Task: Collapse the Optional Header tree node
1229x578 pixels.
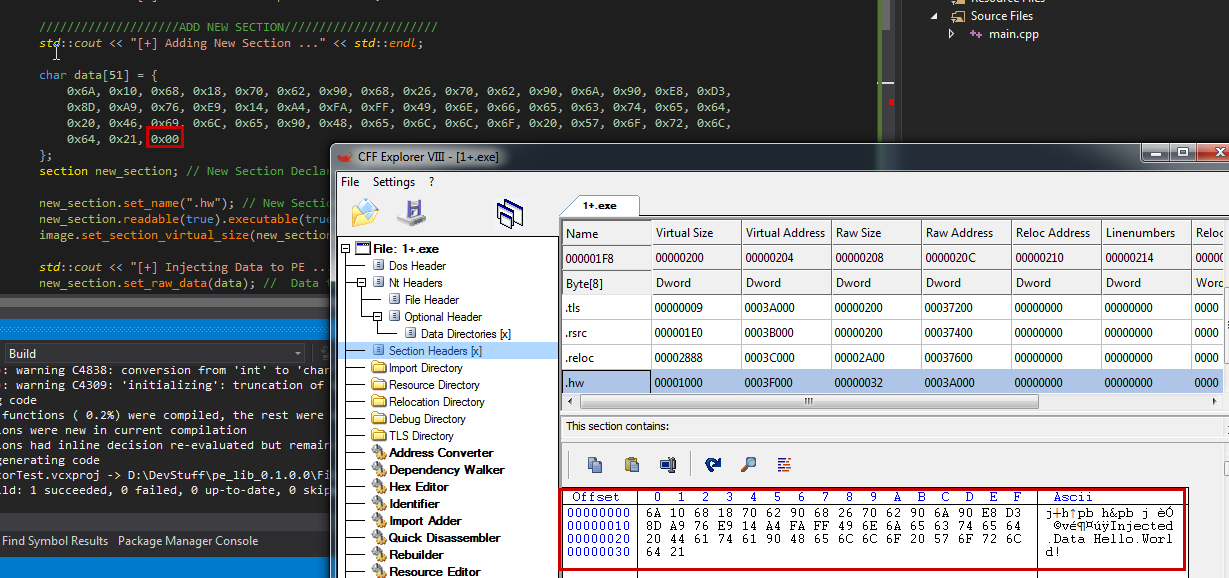Action: [378, 317]
